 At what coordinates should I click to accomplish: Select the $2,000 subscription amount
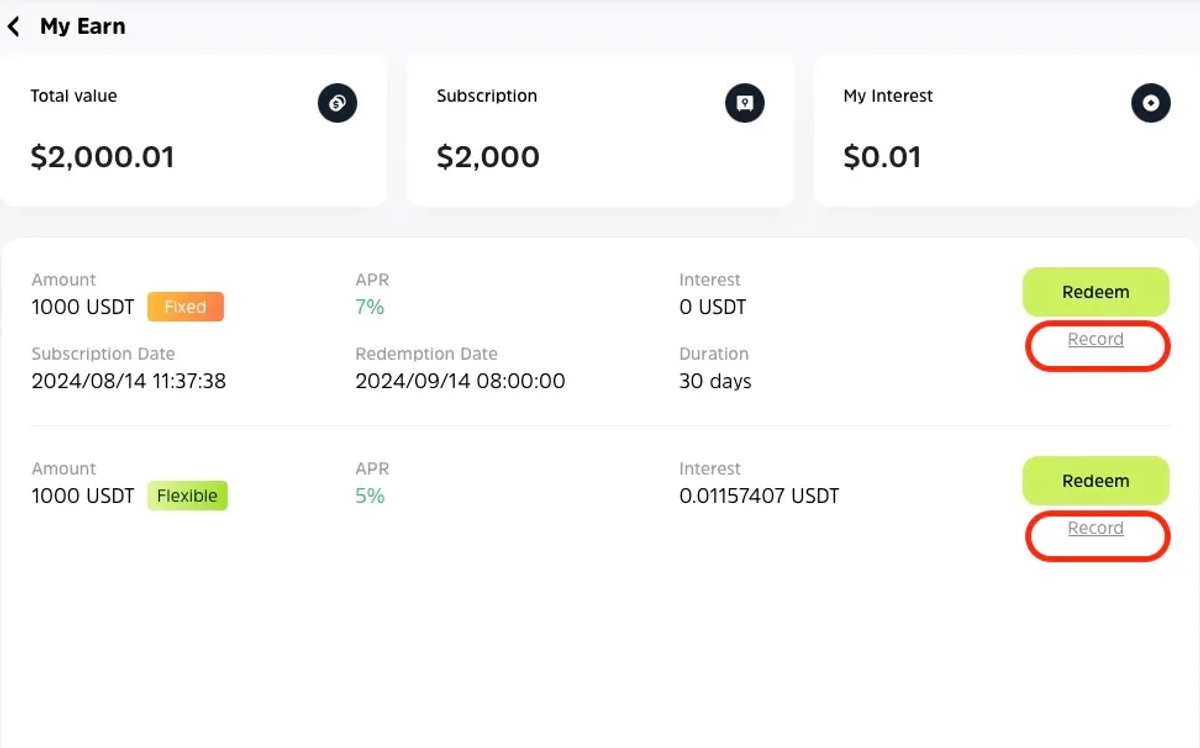point(488,157)
